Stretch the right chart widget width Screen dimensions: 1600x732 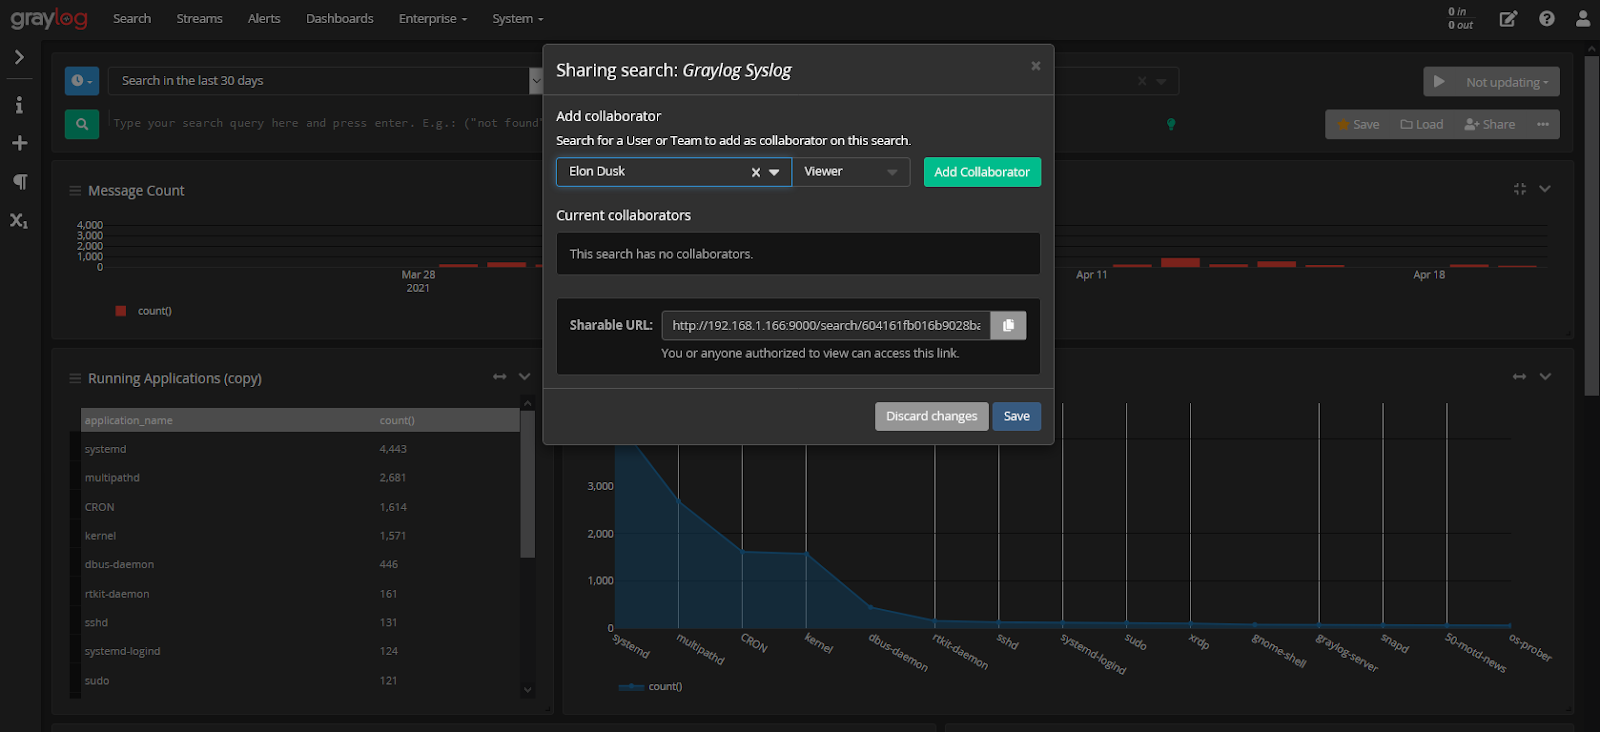(x=1520, y=376)
